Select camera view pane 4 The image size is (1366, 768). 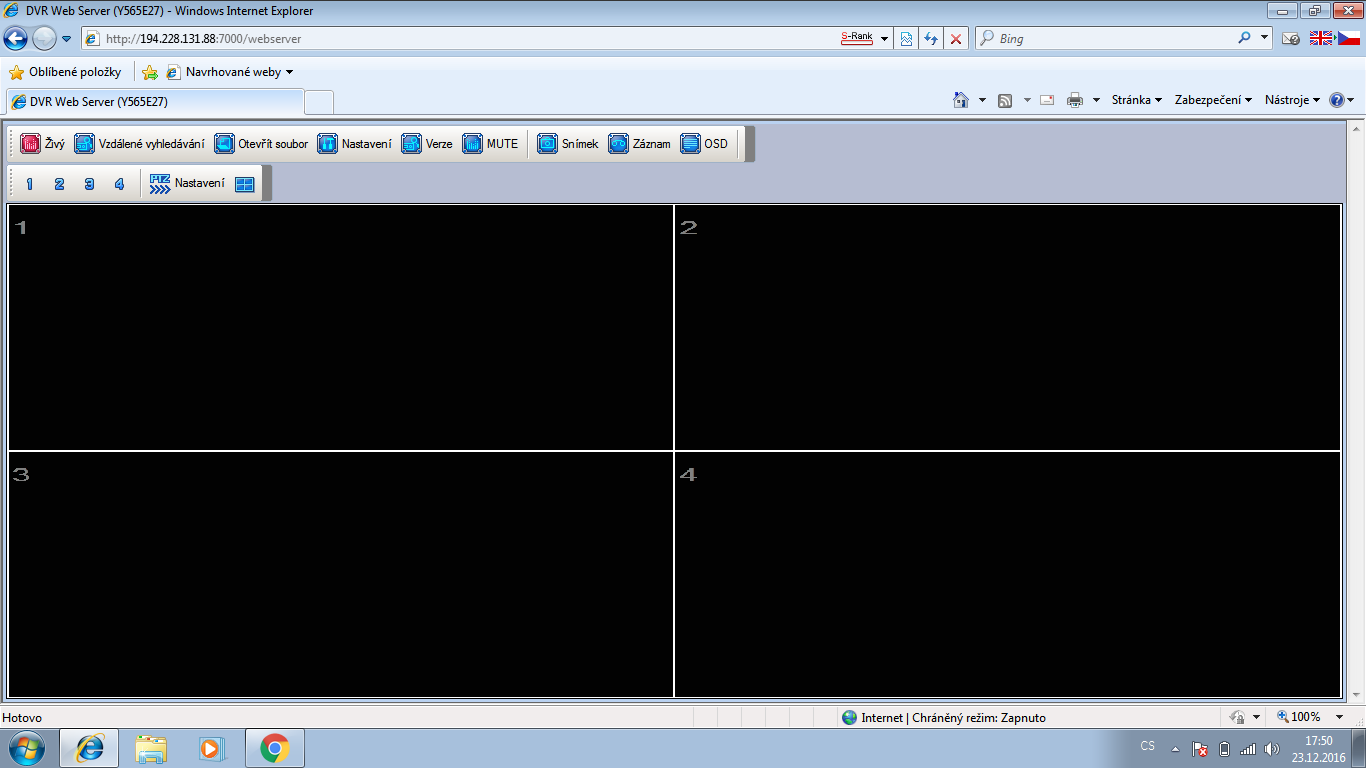click(x=1008, y=574)
